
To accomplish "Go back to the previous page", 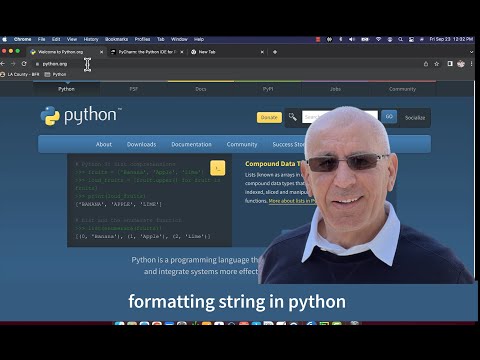I will pyautogui.click(x=3, y=64).
